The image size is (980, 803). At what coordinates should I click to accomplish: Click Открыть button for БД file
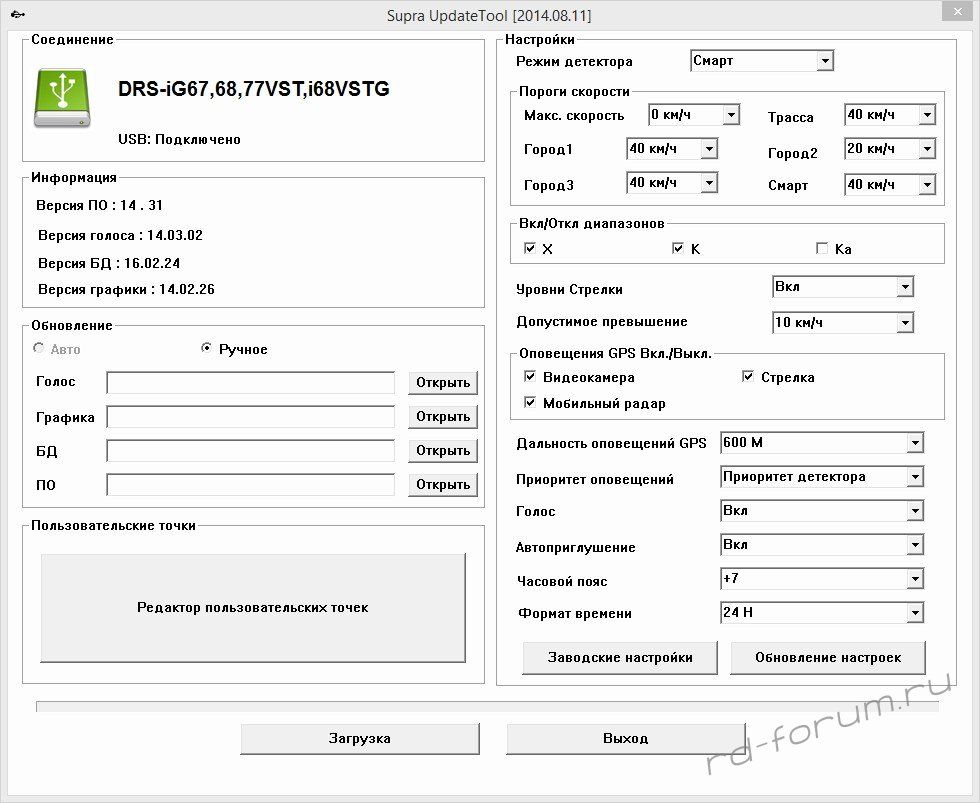443,451
